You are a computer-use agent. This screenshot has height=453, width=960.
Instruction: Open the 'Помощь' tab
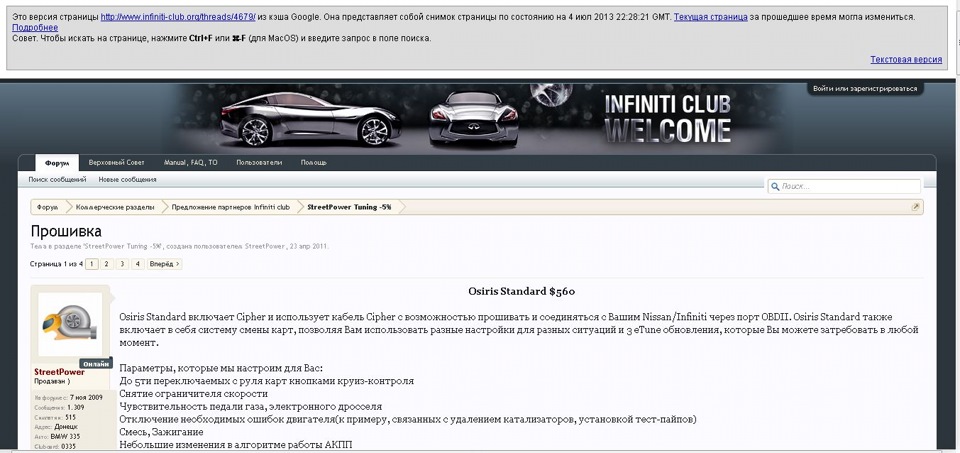pos(313,163)
